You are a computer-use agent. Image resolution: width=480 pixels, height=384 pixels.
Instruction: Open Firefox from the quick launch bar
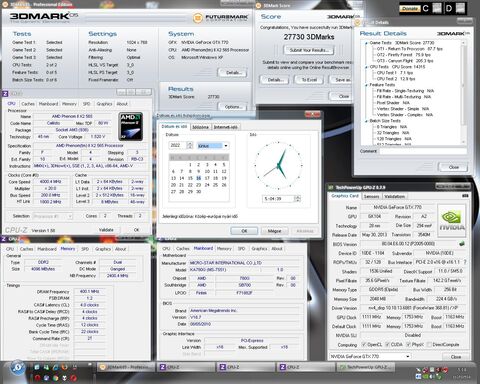(64, 367)
